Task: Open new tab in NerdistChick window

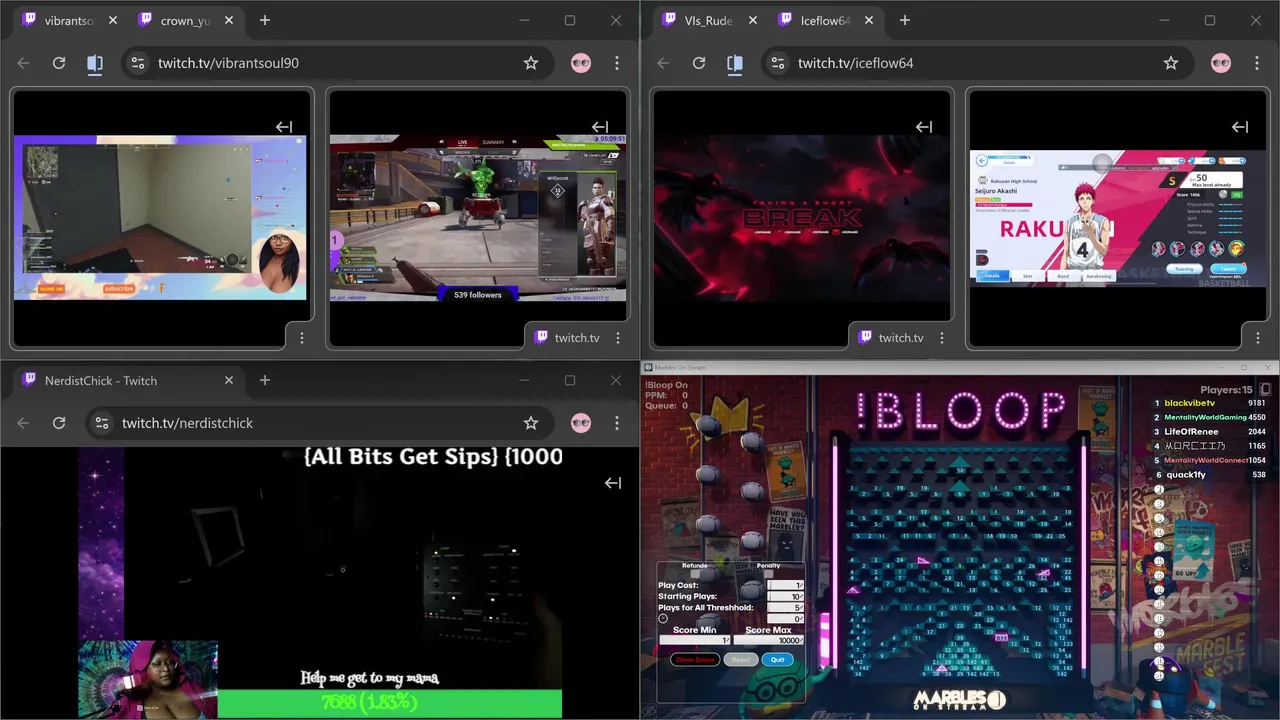Action: pyautogui.click(x=265, y=380)
